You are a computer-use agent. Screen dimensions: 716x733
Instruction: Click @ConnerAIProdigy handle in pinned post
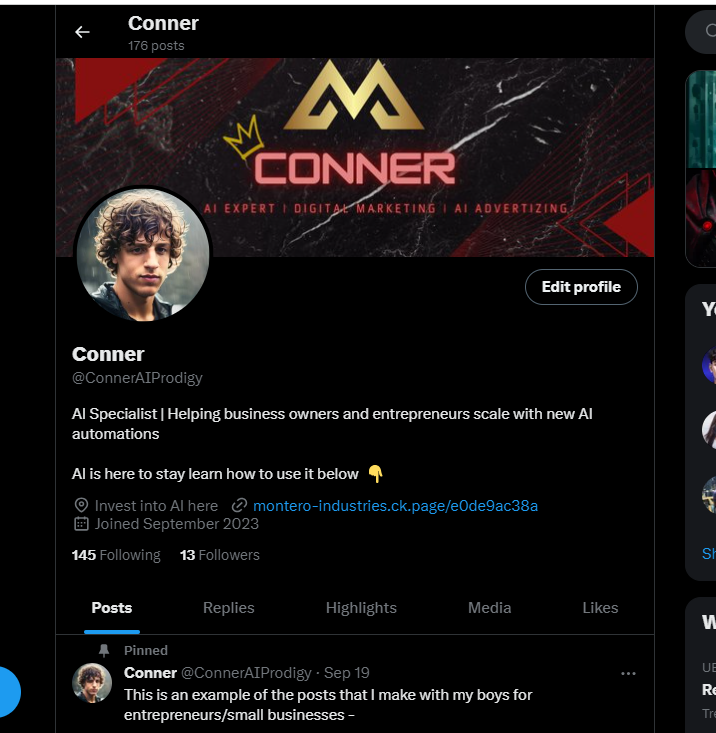click(x=246, y=673)
